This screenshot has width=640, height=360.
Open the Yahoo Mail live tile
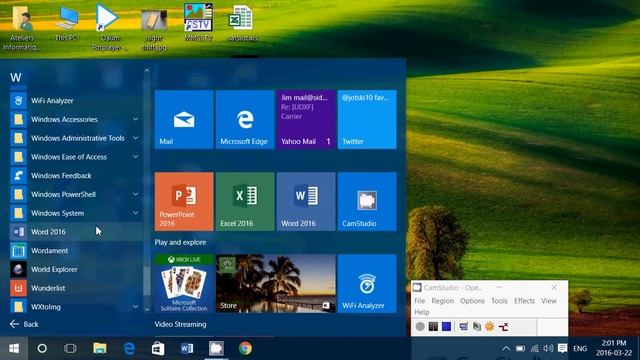click(x=306, y=120)
